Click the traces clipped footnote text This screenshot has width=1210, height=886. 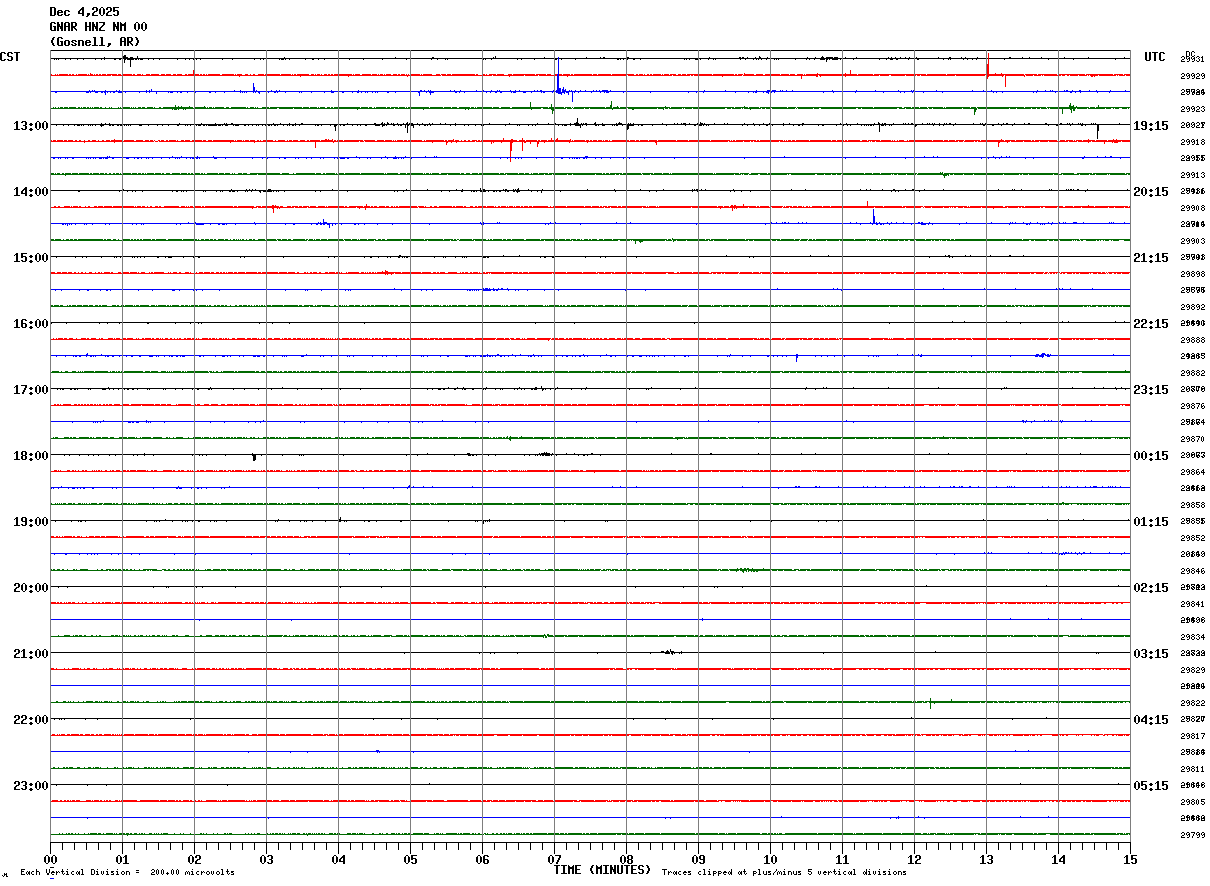click(784, 873)
